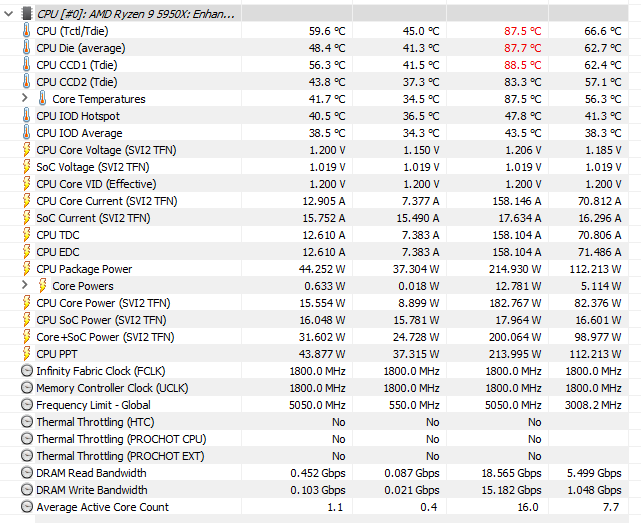The height and width of the screenshot is (523, 641).
Task: Click thermometer icon beside CPU CCD2 (Tdie)
Action: tap(27, 82)
